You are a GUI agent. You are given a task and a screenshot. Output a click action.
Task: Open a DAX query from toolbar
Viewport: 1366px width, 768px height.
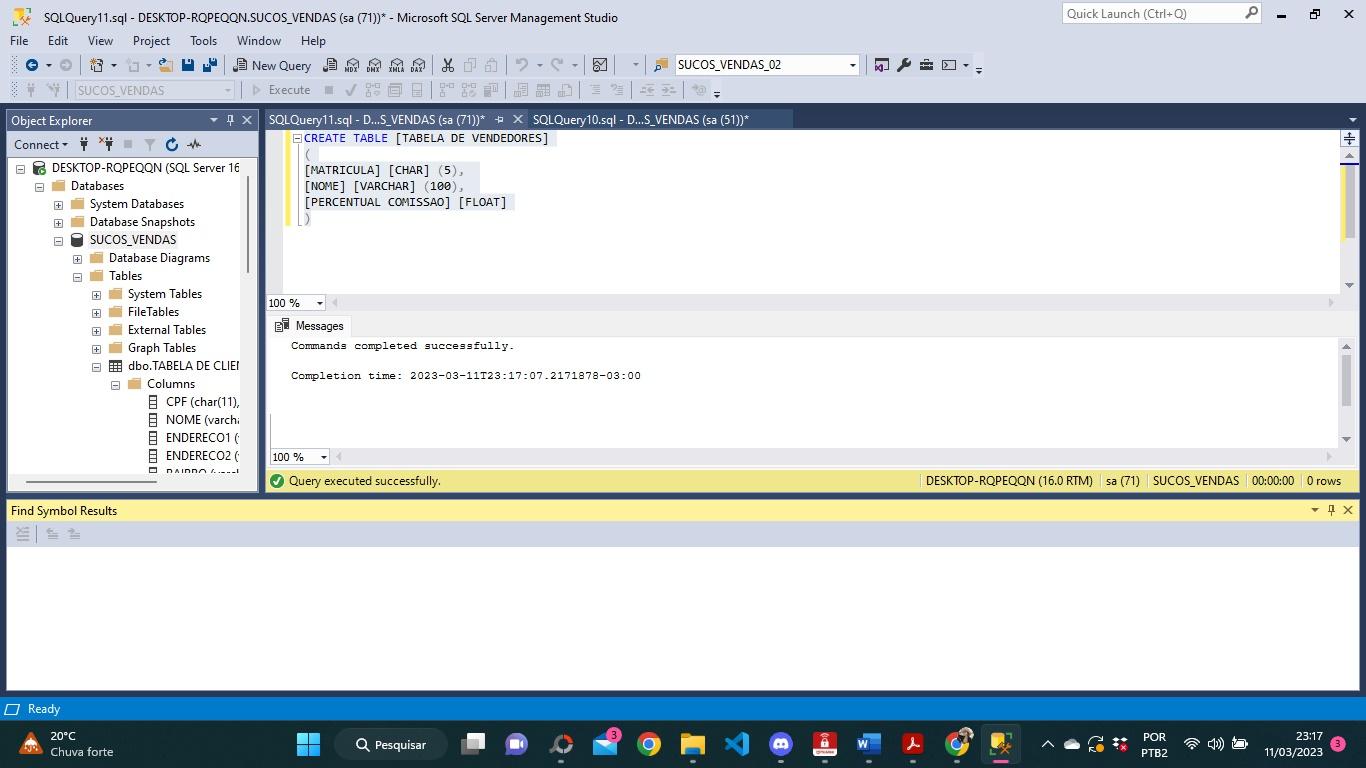click(x=418, y=65)
